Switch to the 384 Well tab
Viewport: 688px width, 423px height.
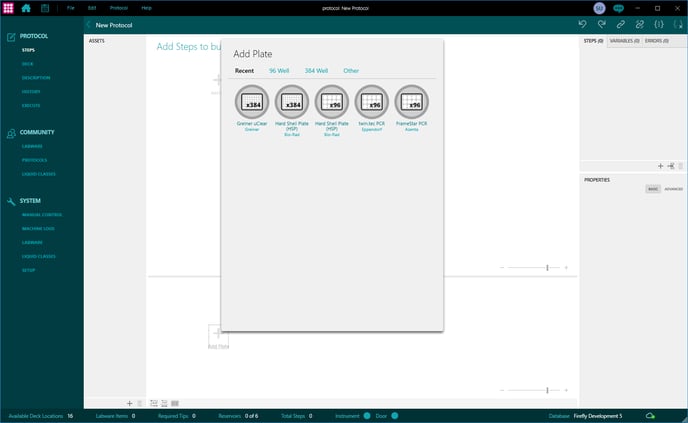(316, 71)
